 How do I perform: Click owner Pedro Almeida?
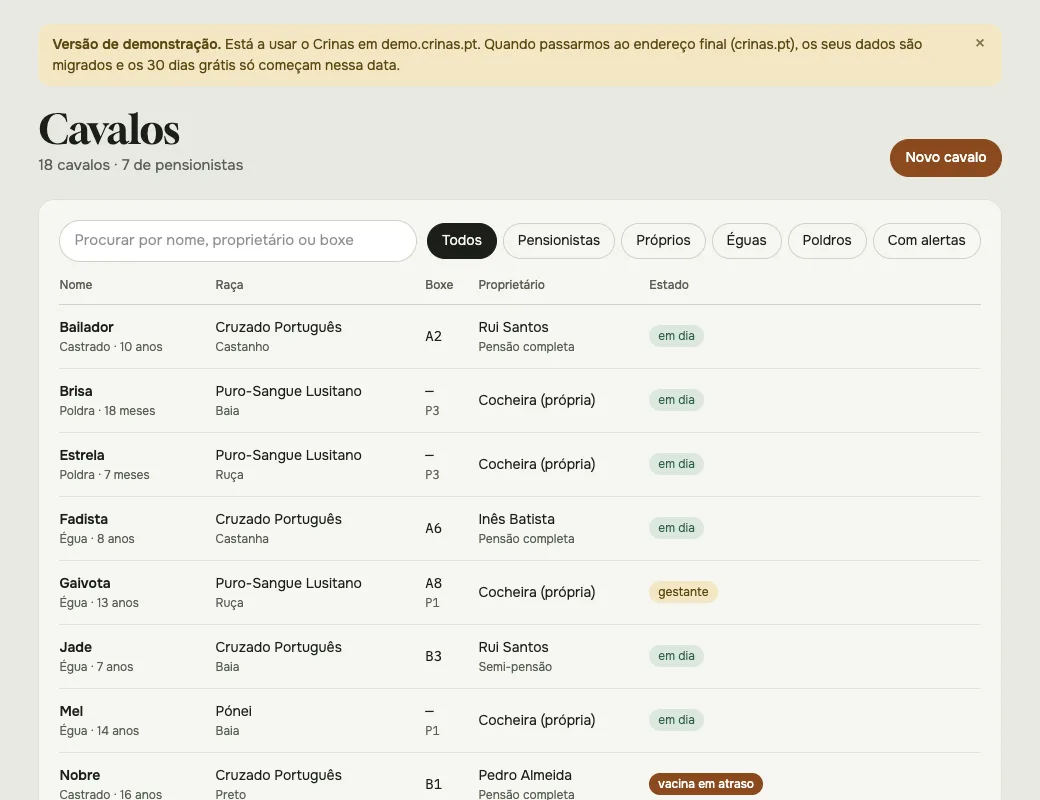(x=525, y=775)
